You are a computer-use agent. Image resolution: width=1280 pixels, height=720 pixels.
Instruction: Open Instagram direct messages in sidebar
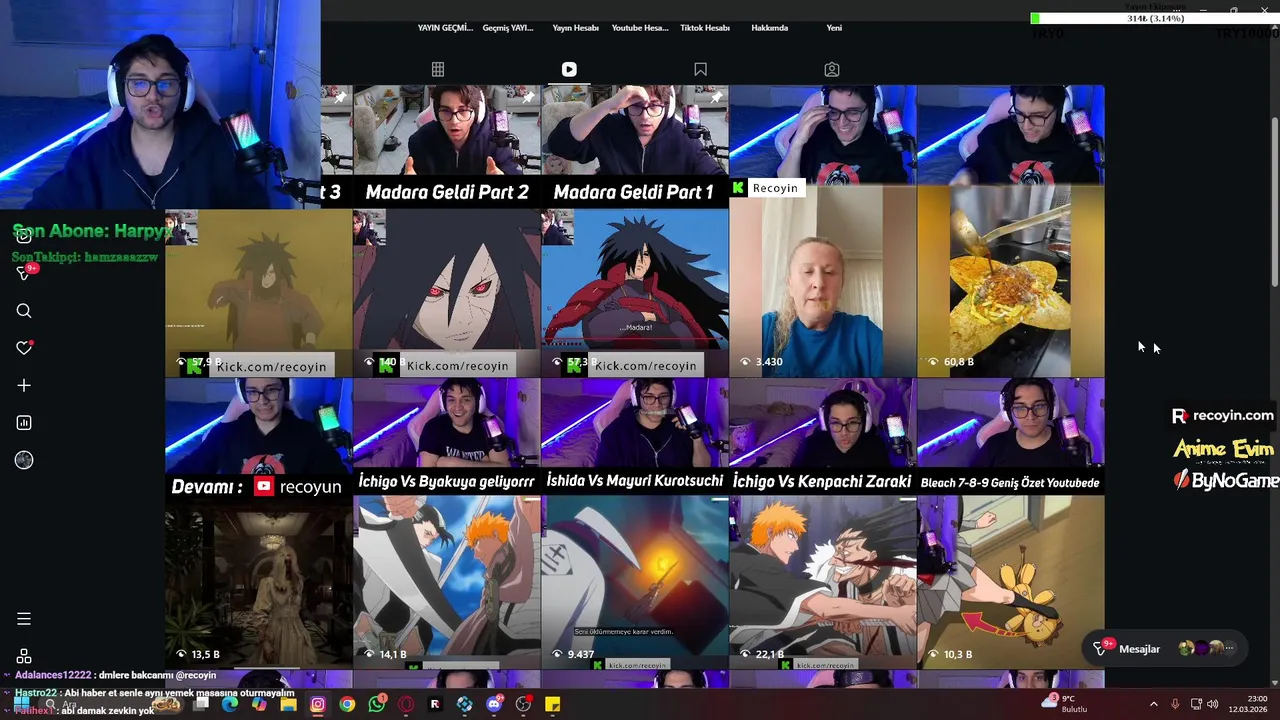click(x=26, y=272)
